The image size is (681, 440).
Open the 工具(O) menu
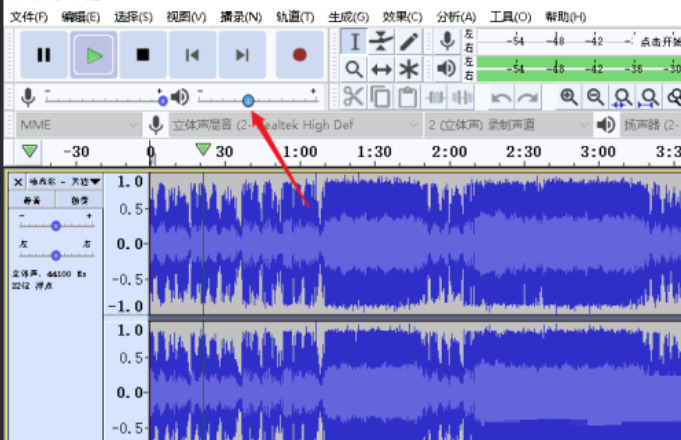(511, 17)
